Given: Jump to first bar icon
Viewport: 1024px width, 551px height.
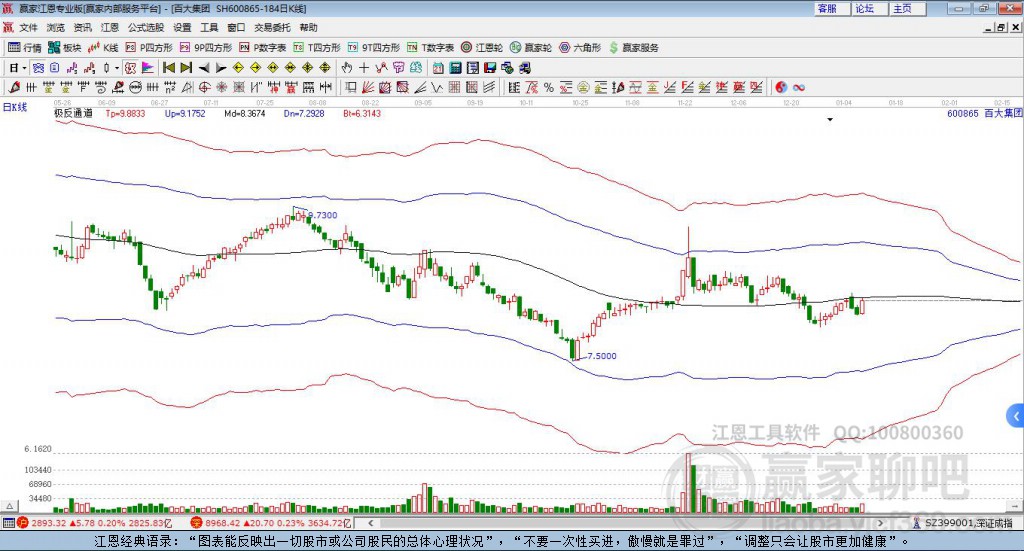Looking at the screenshot, I should [x=168, y=68].
